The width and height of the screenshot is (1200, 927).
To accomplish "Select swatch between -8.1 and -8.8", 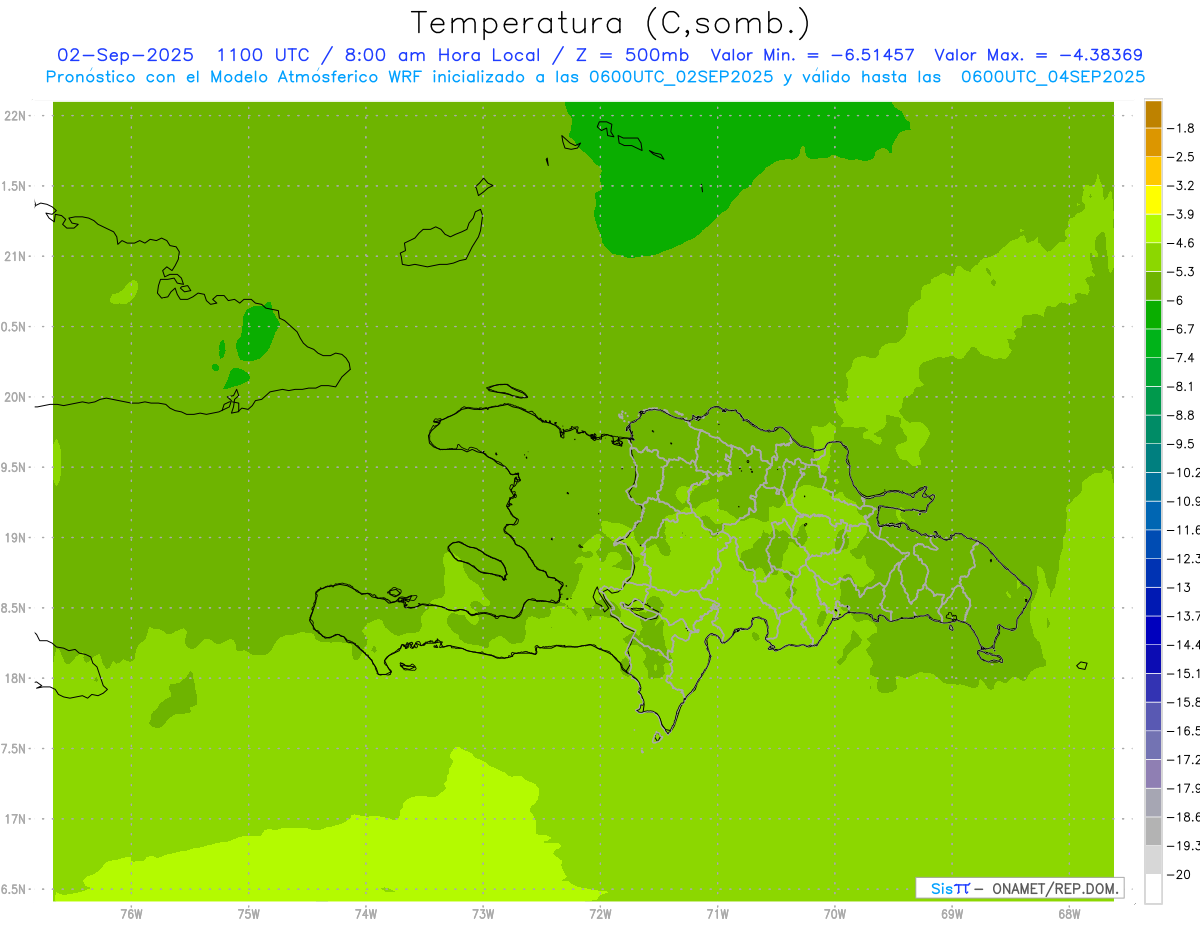I will tap(1153, 401).
